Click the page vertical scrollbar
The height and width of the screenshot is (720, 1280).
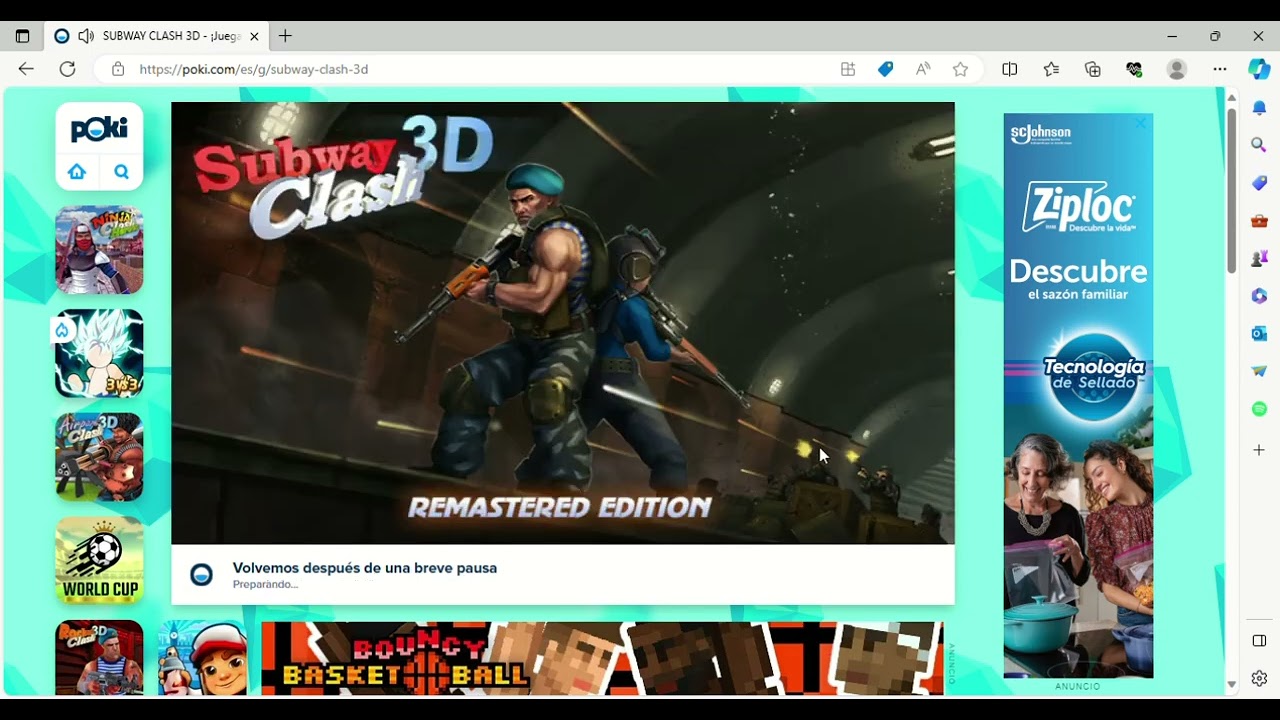point(1231,190)
